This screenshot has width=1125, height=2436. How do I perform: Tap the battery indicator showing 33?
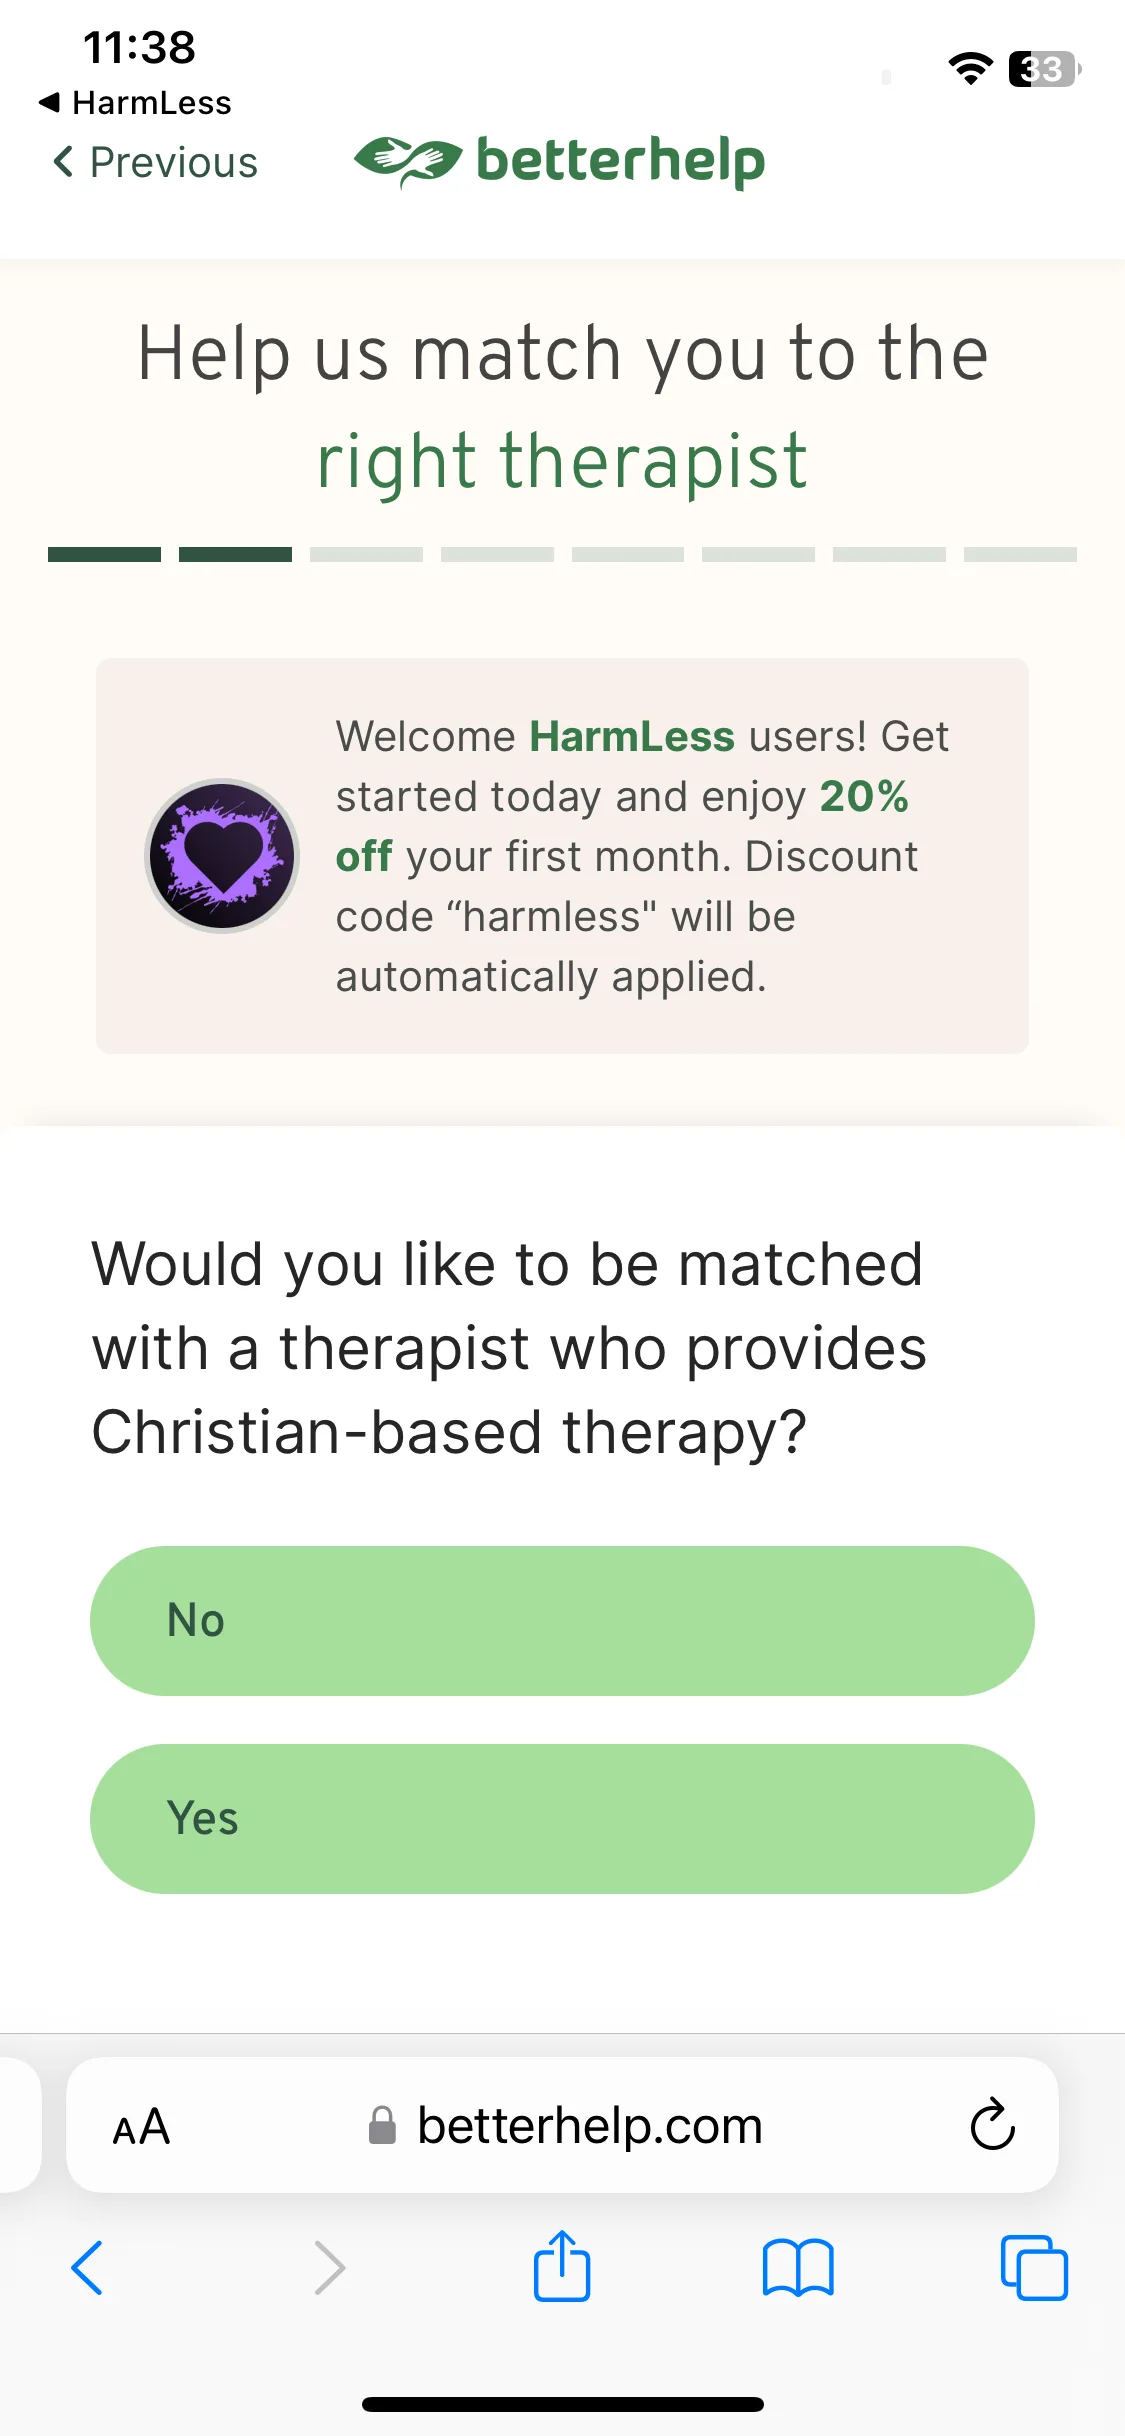(1044, 69)
